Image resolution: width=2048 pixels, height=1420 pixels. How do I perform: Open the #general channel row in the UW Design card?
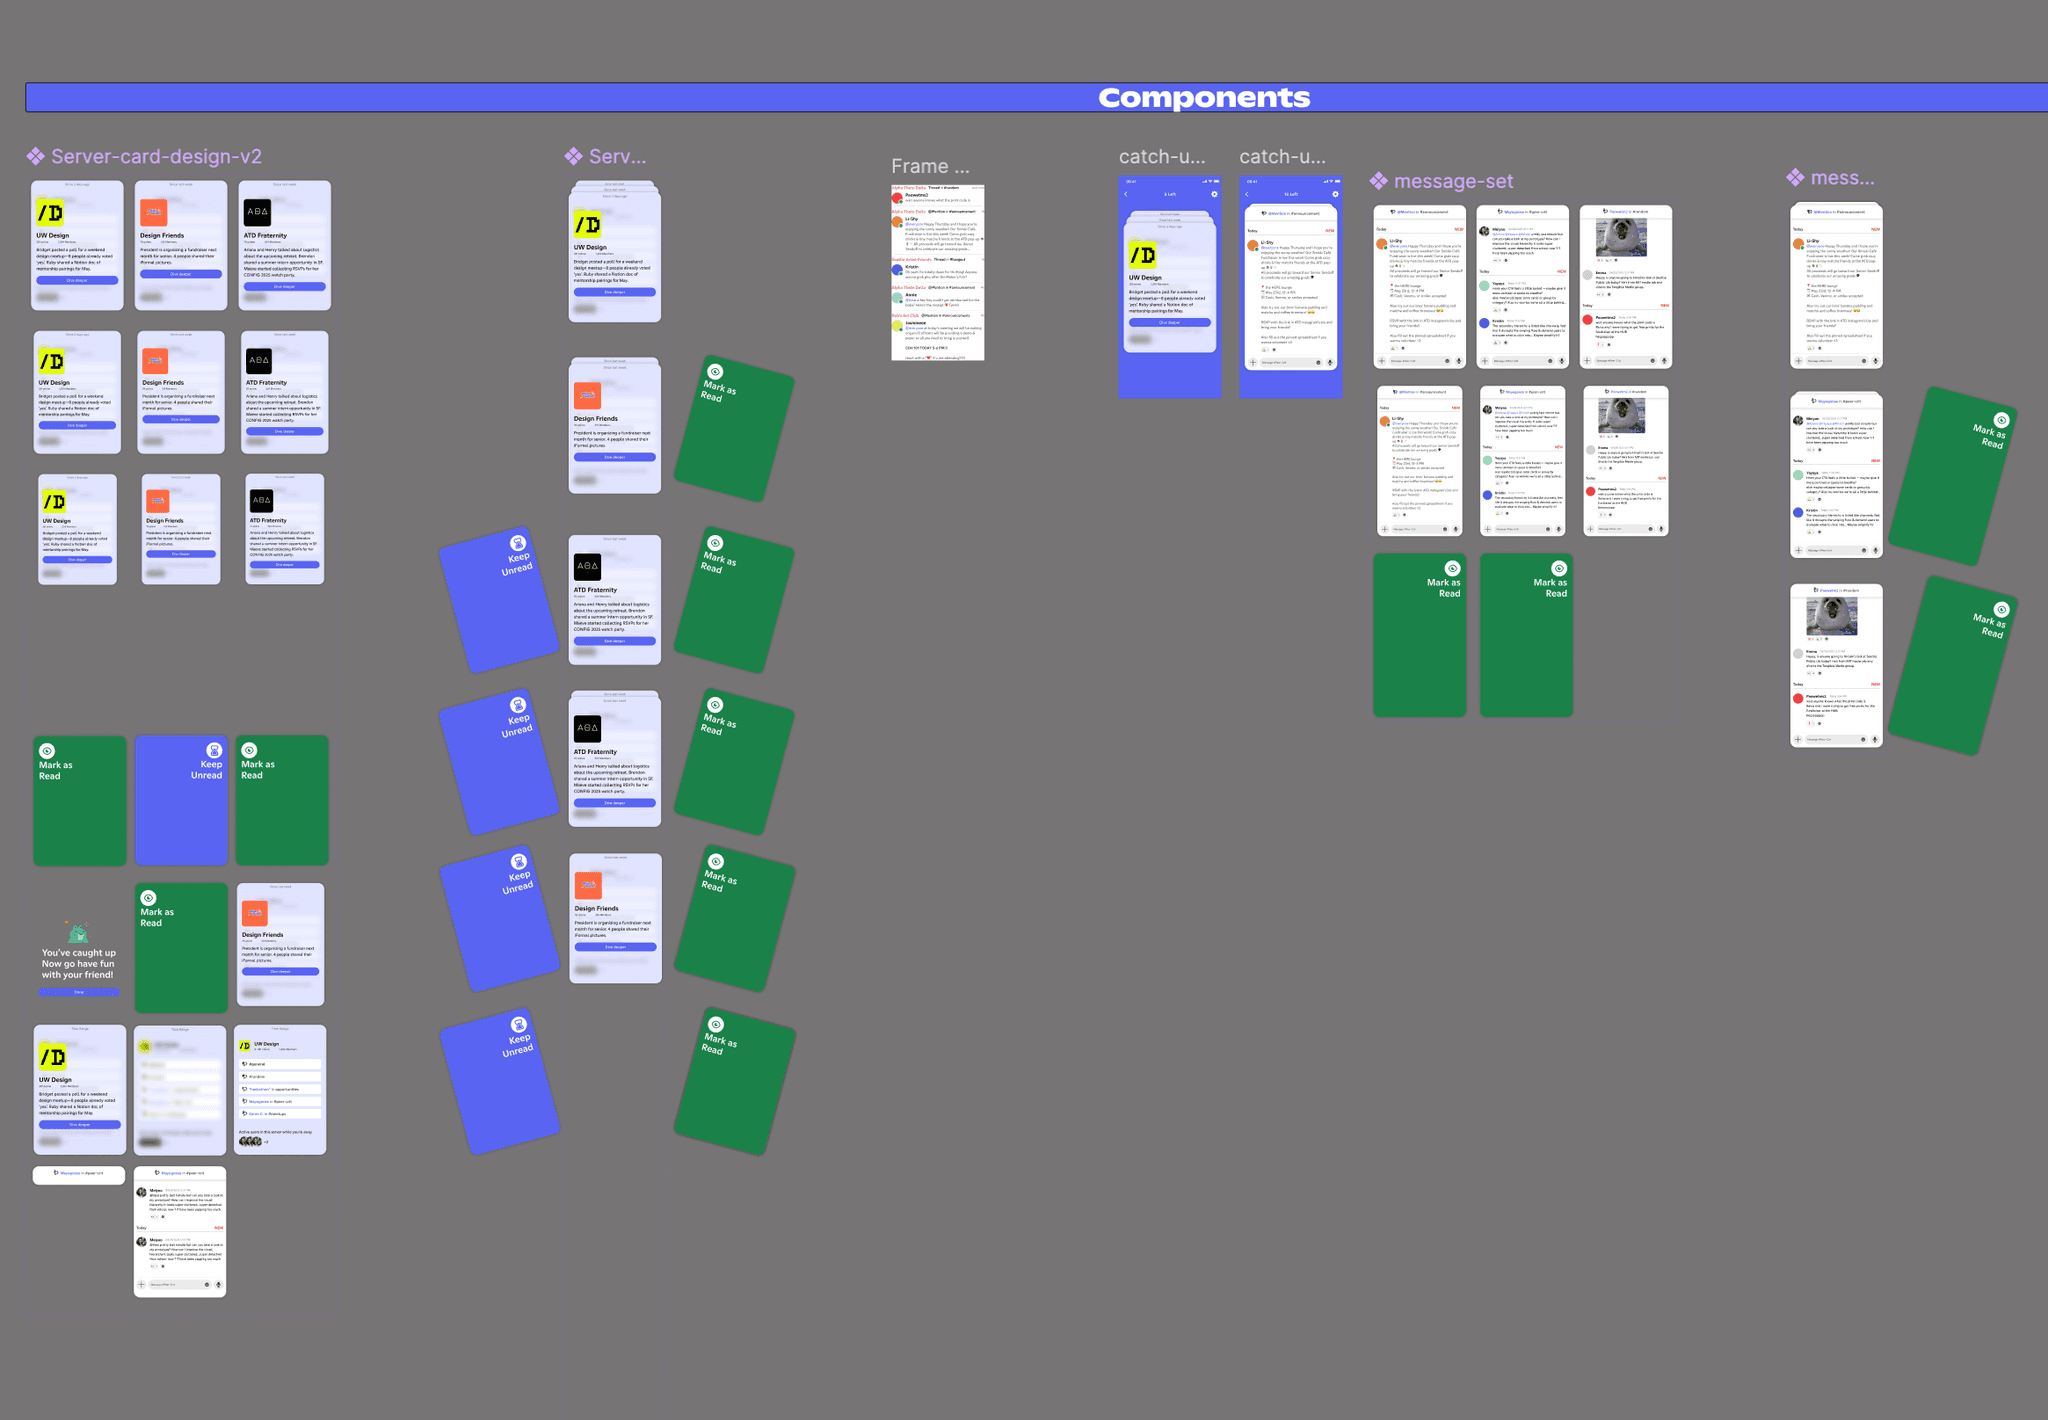pos(280,1064)
